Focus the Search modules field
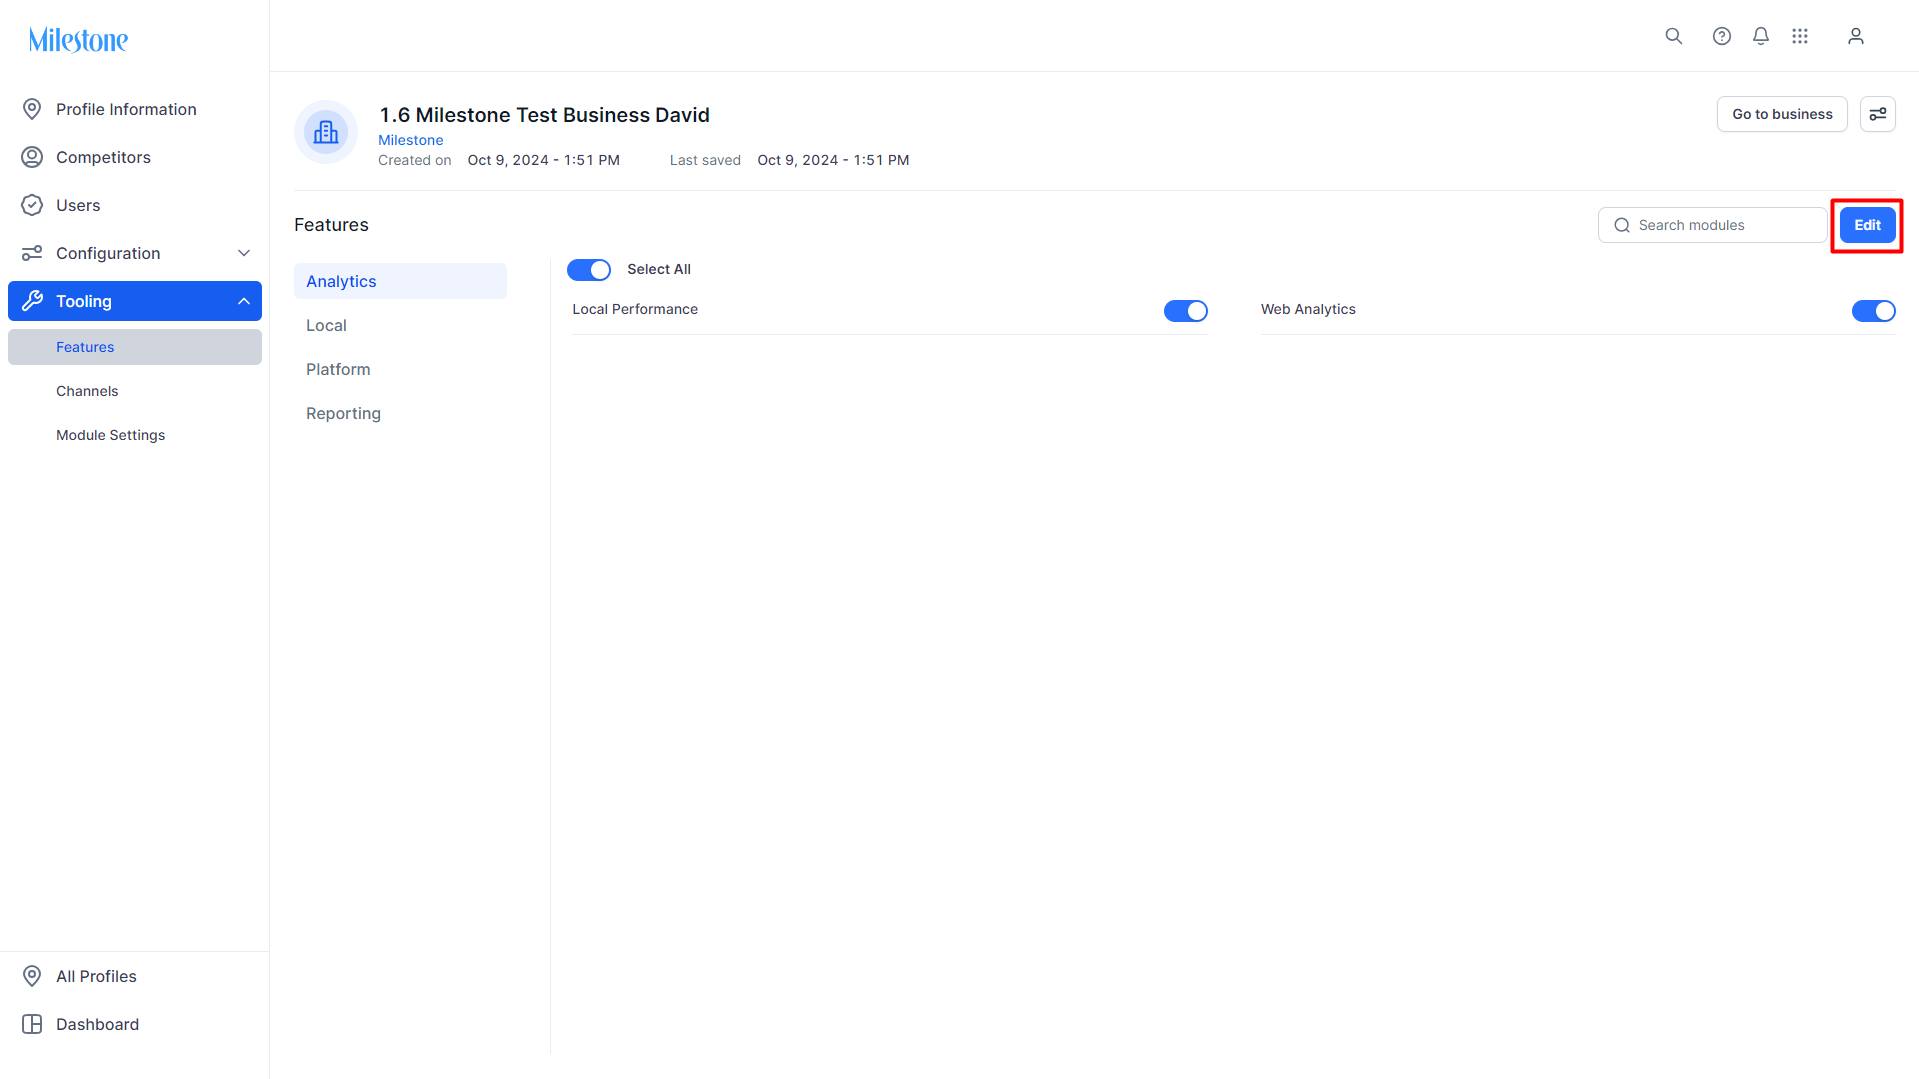 [x=1712, y=226]
